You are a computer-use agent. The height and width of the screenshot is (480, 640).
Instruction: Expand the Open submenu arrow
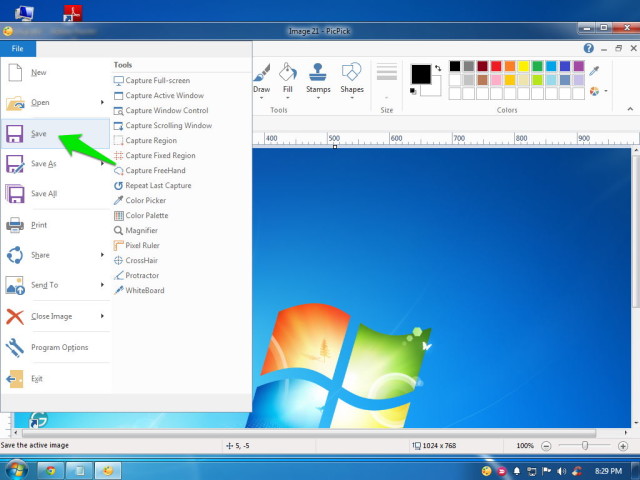pyautogui.click(x=102, y=102)
